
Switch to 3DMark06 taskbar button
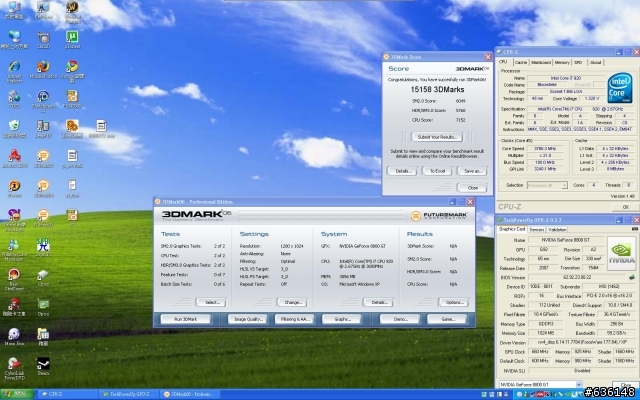pos(191,394)
